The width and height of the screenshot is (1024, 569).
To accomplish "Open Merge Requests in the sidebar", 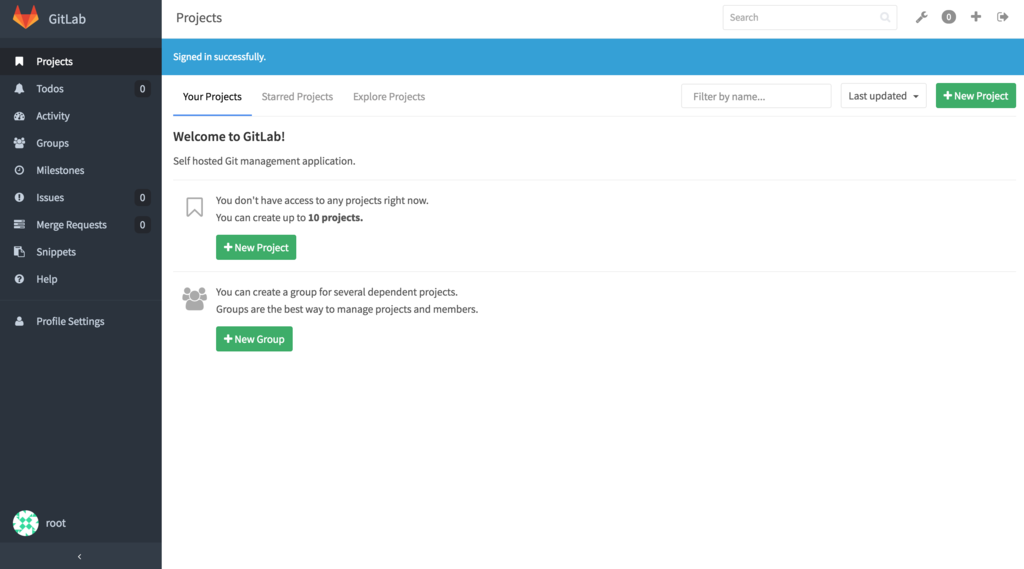I will [x=81, y=225].
